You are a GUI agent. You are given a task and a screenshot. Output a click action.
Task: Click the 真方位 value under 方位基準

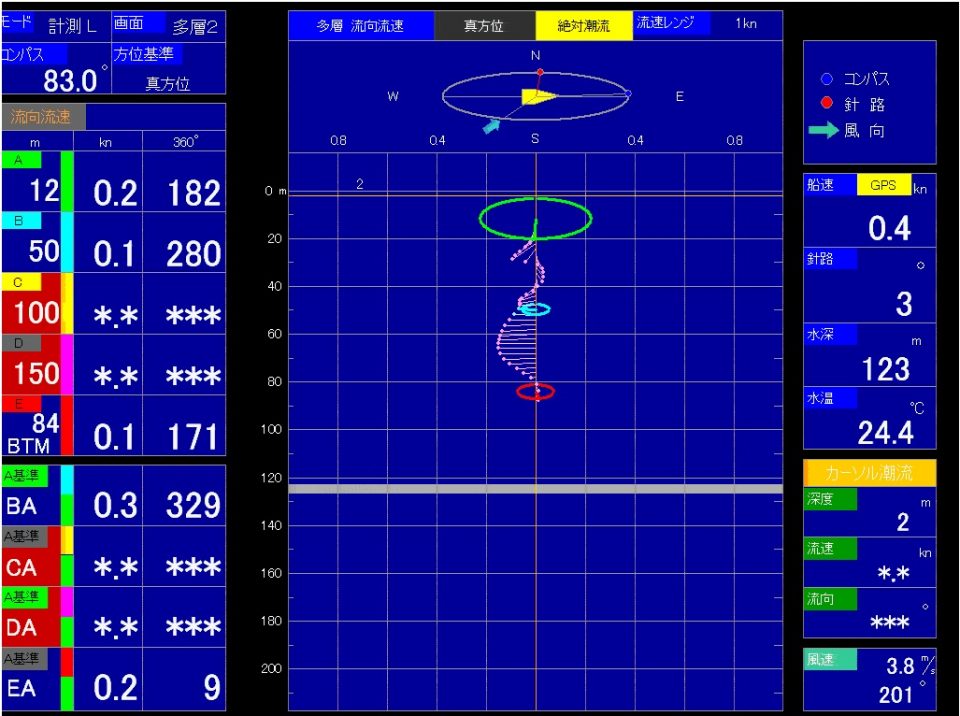pos(167,83)
